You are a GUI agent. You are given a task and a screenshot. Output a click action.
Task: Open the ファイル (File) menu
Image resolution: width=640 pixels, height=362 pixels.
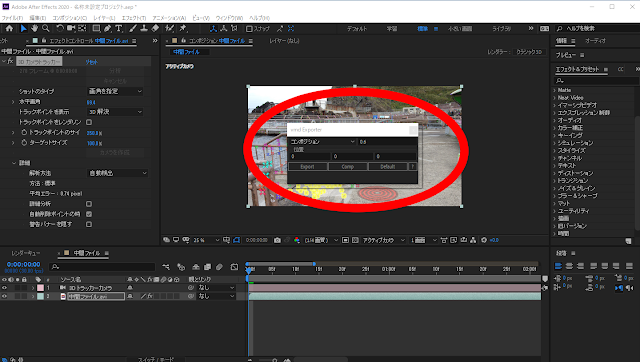tap(12, 18)
